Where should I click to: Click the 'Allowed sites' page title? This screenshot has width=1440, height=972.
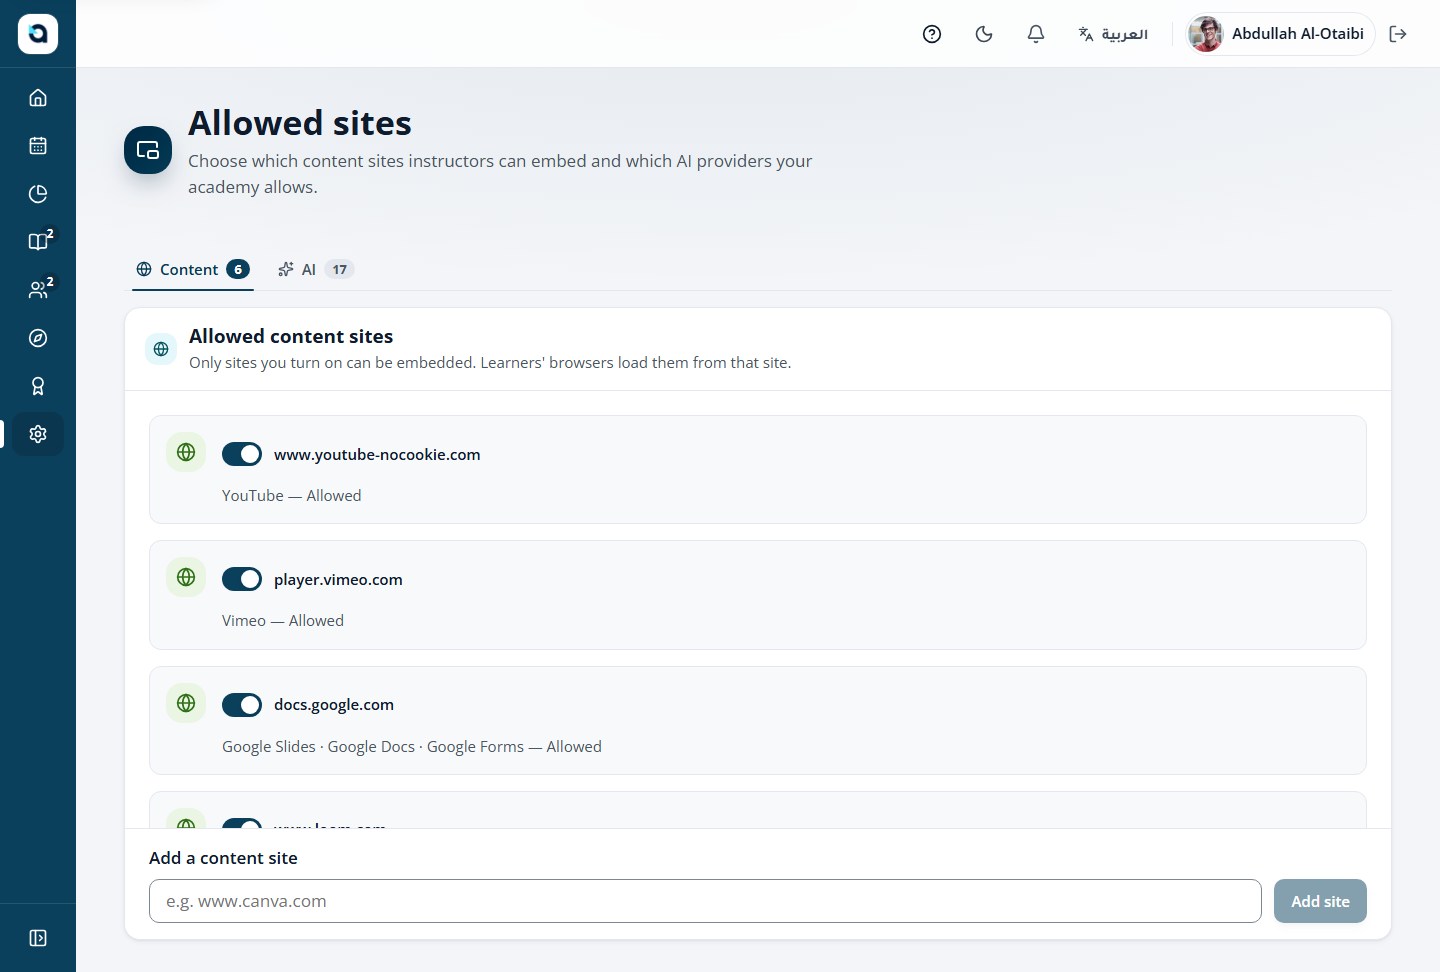point(300,123)
